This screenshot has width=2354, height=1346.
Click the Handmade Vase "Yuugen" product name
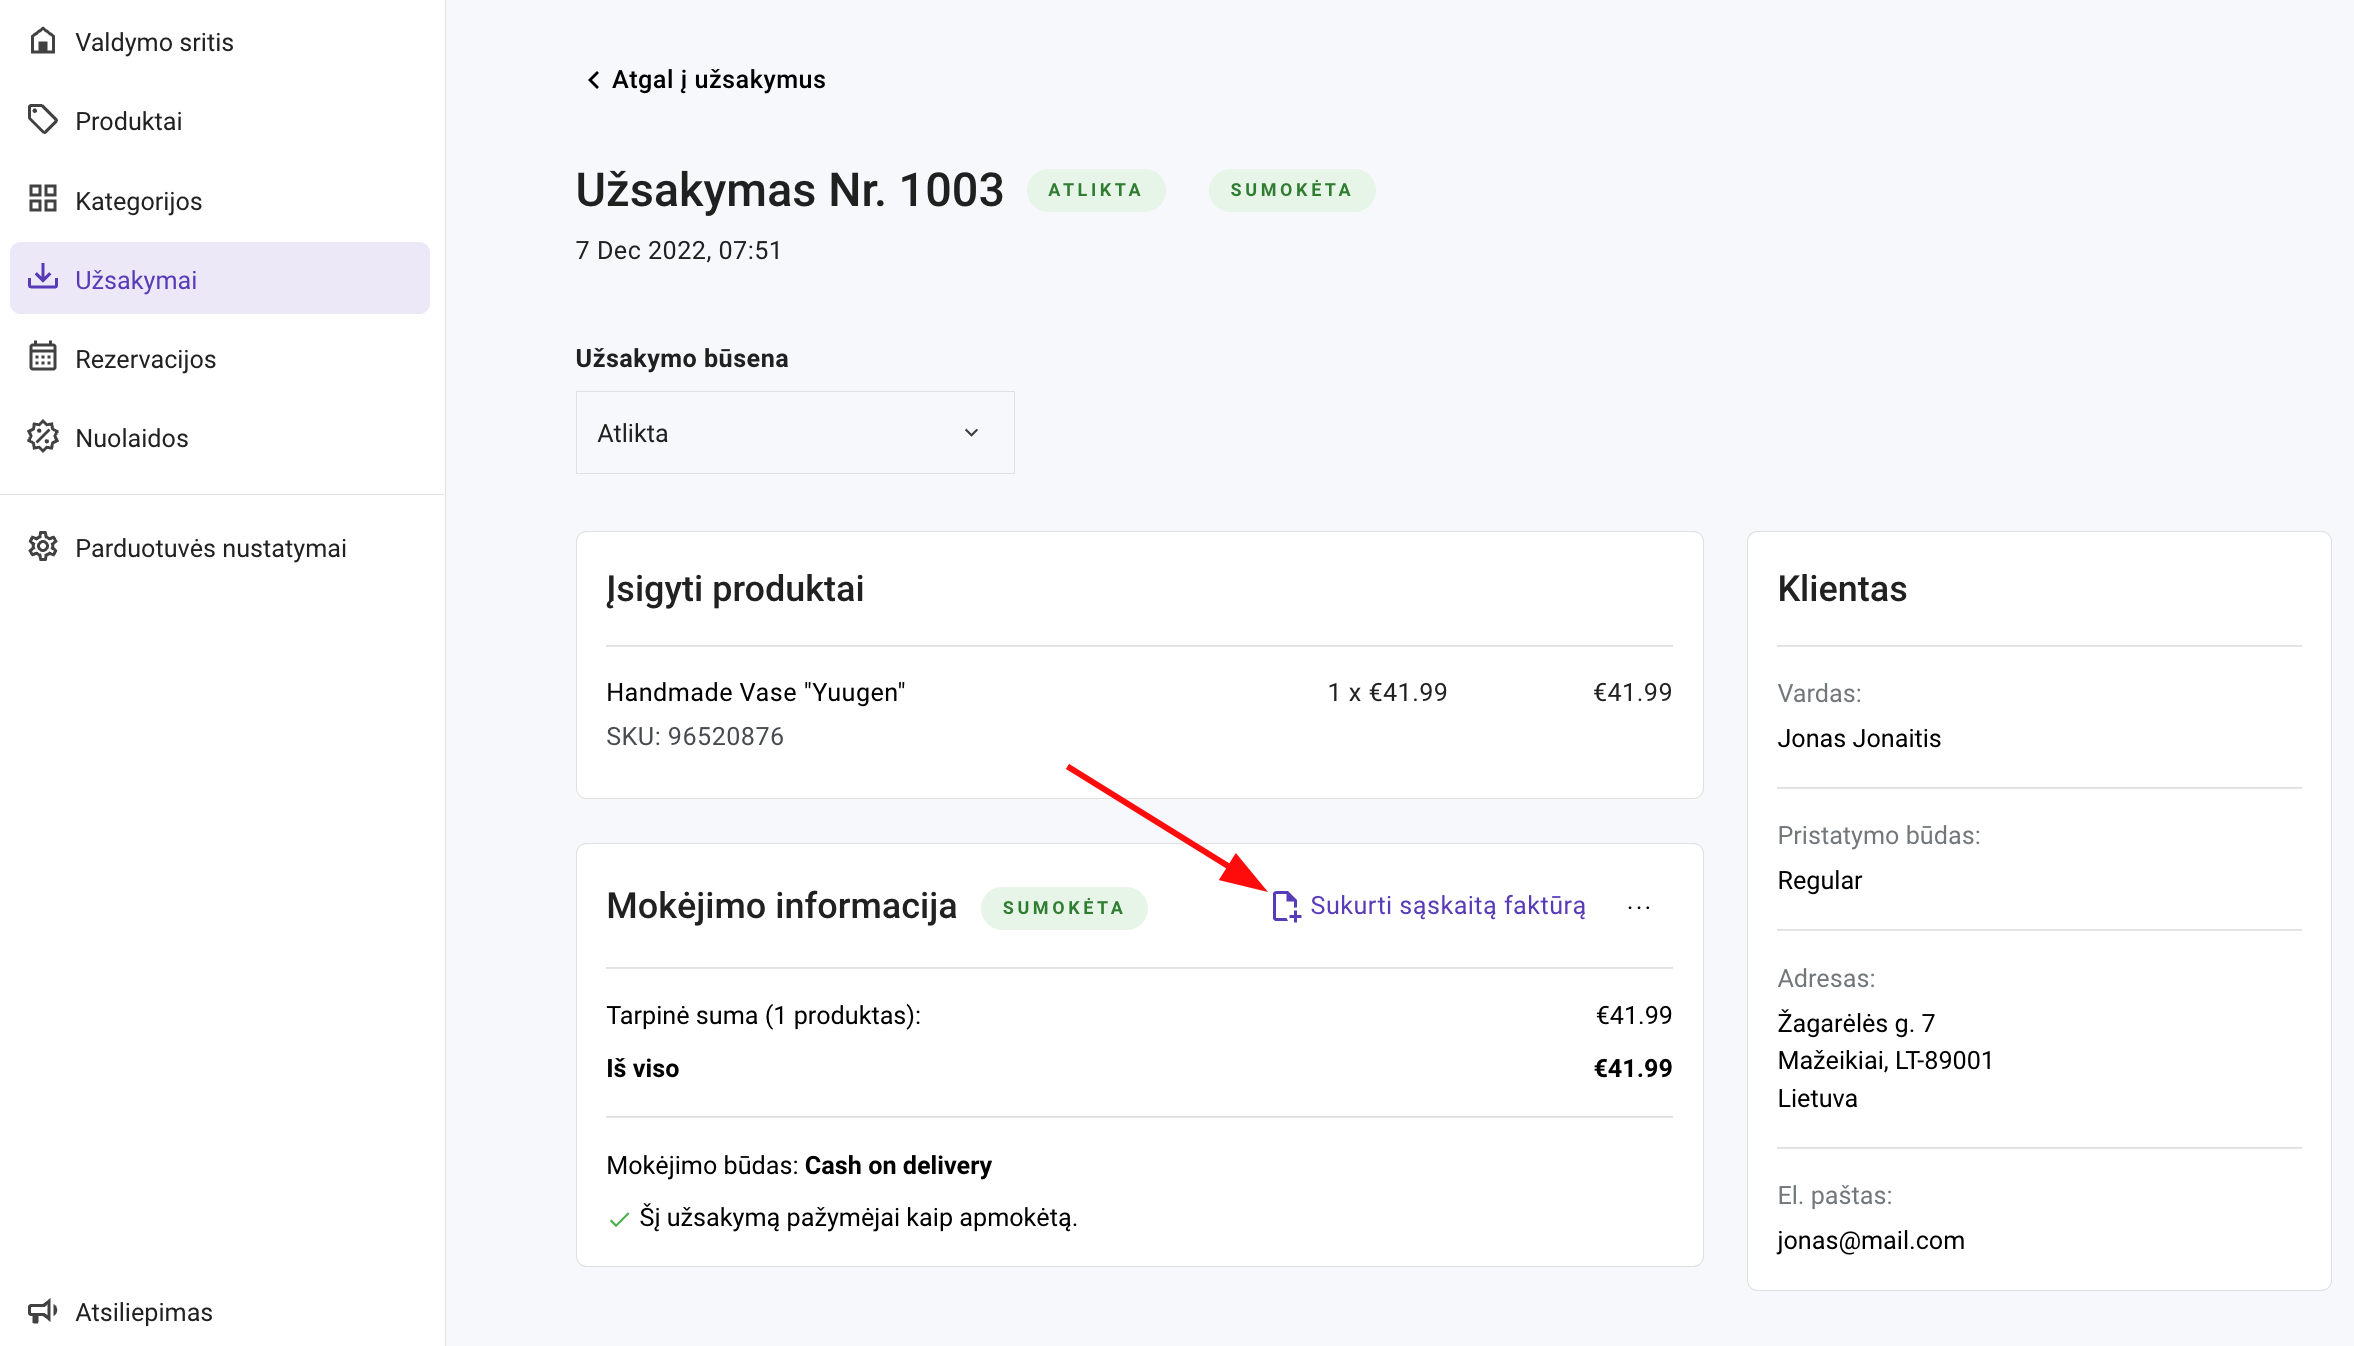pos(755,692)
